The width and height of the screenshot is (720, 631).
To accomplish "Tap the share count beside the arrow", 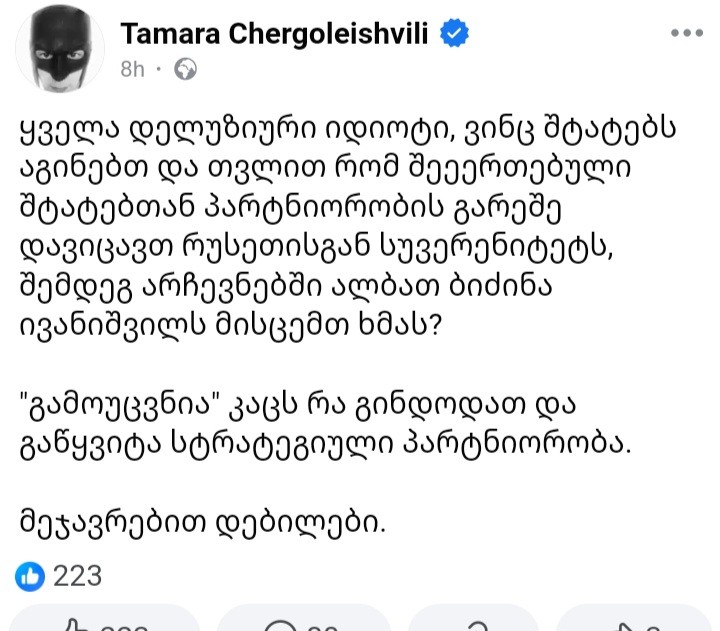I will pos(651,627).
